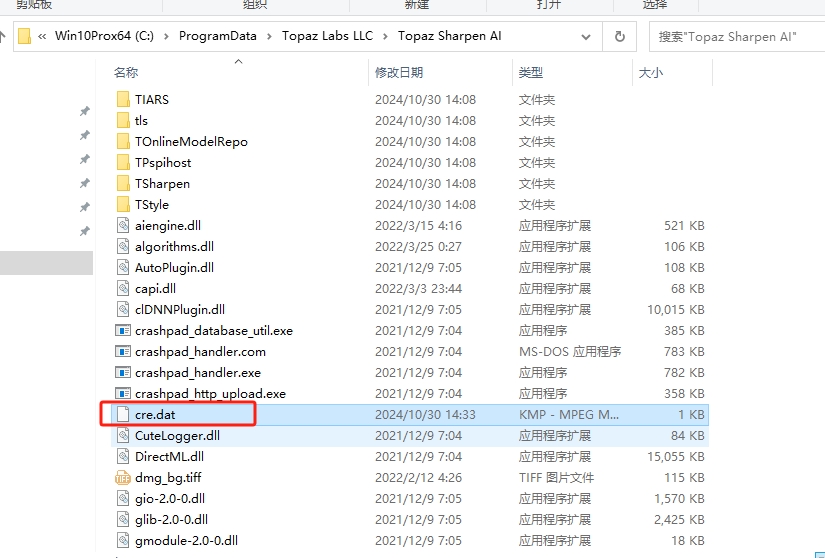Click the pin icon beside TIARS row
Image resolution: width=825 pixels, height=558 pixels.
coord(84,111)
